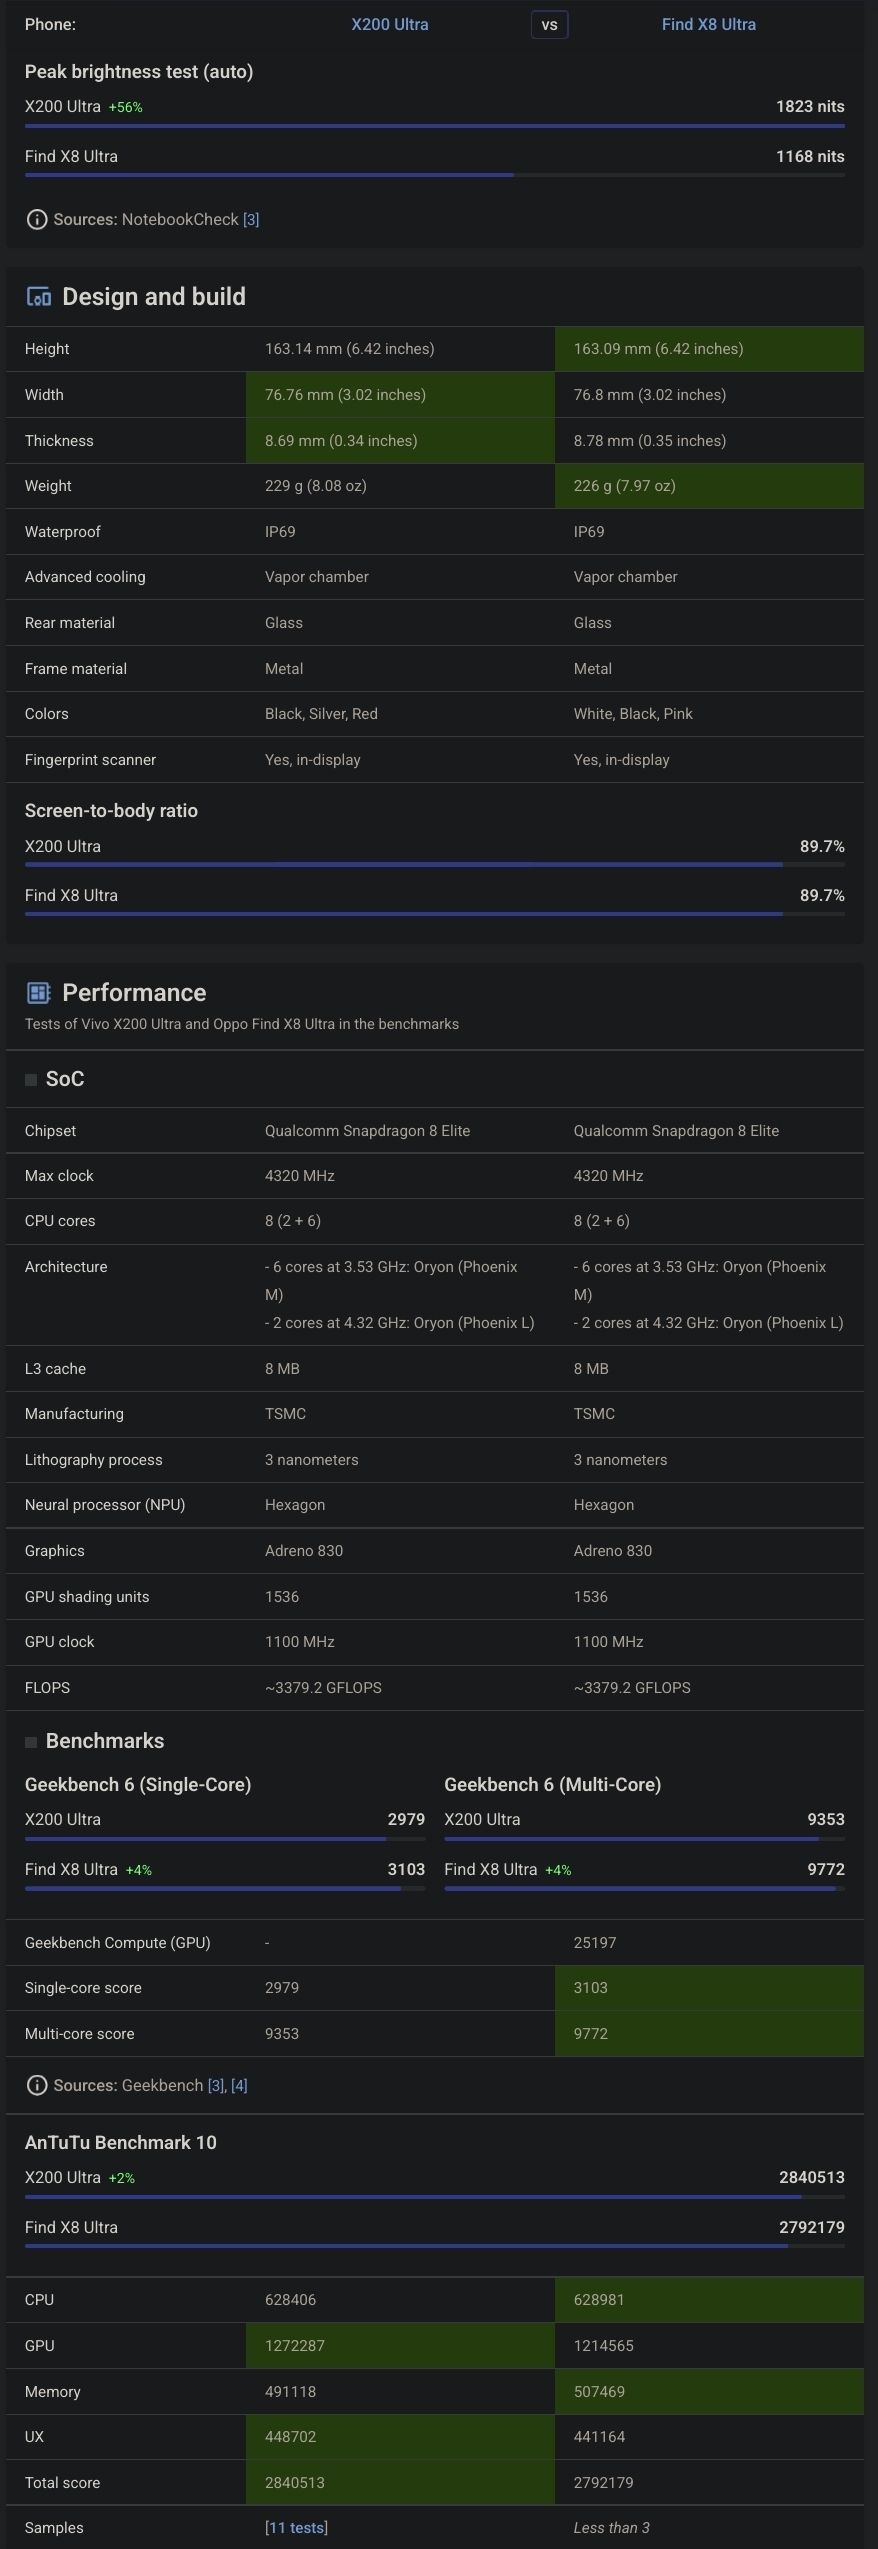Viewport: 878px width, 2549px height.
Task: Click the Performance chip icon
Action: 38,992
